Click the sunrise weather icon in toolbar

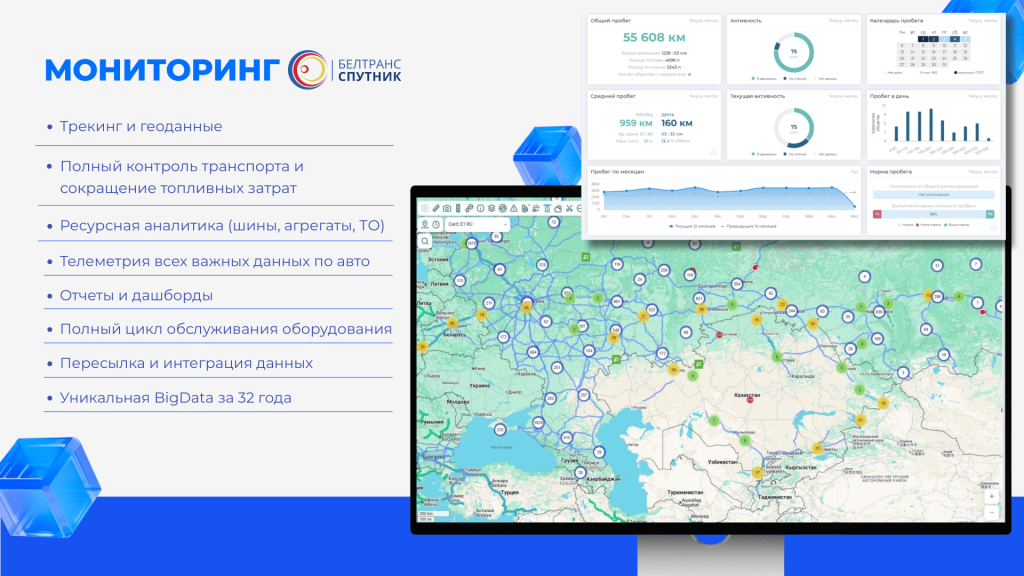pos(536,208)
